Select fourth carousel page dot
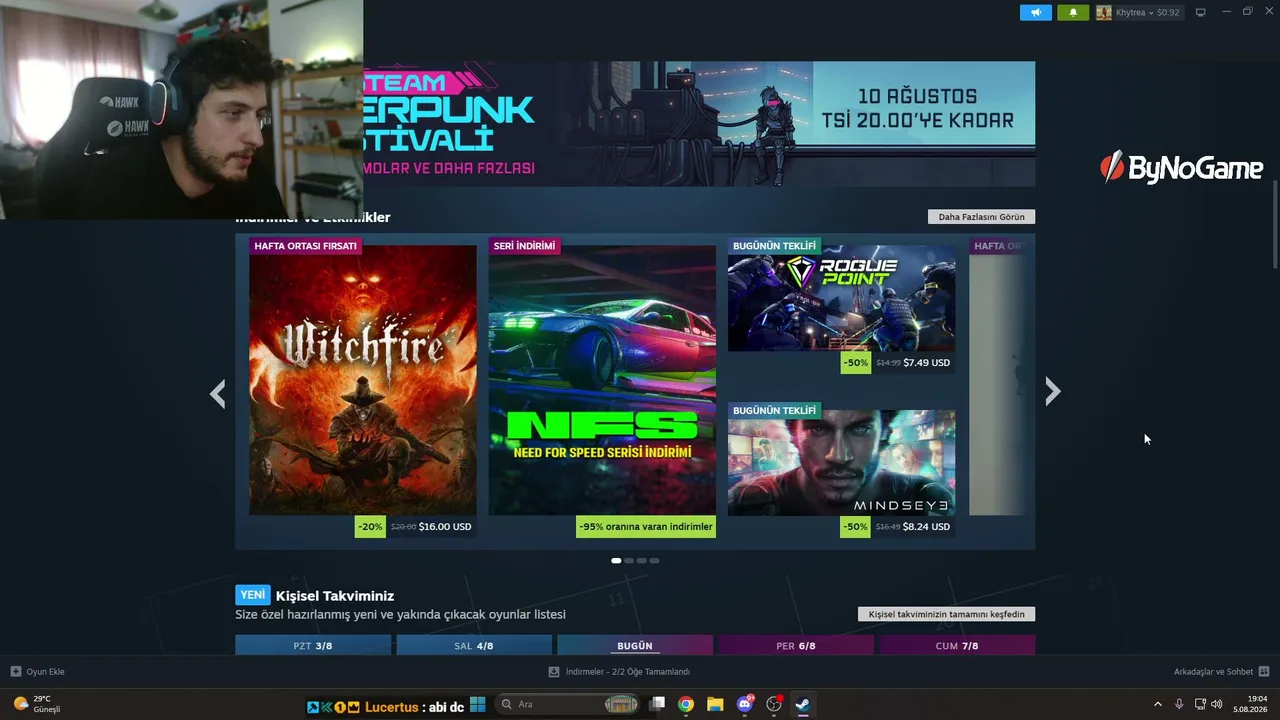This screenshot has width=1280, height=720. [655, 561]
